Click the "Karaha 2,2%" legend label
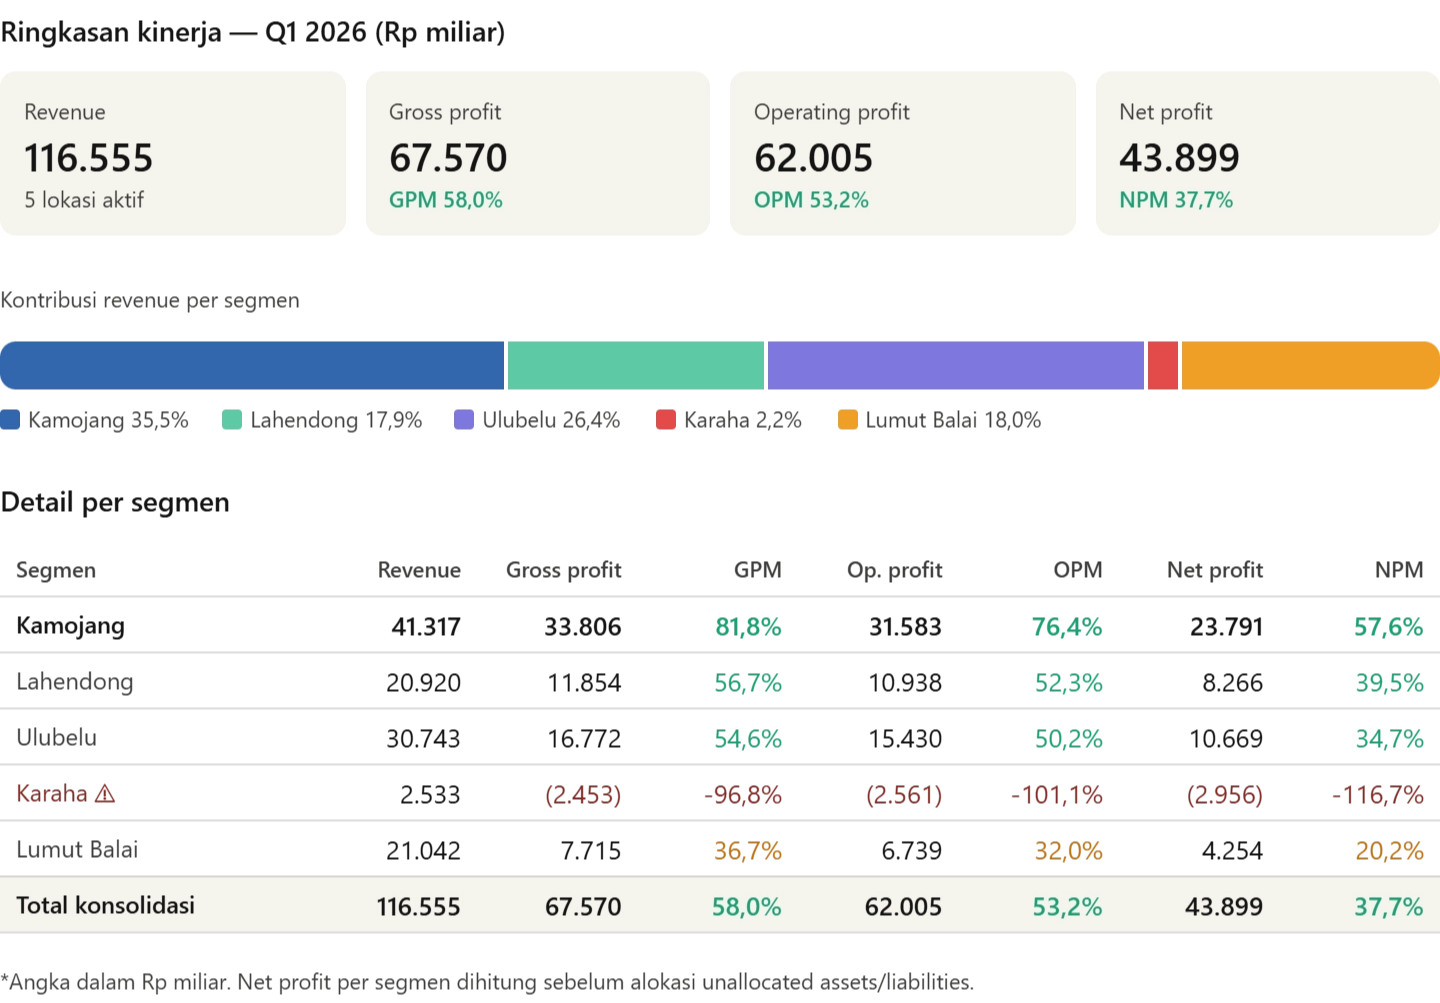 point(743,420)
